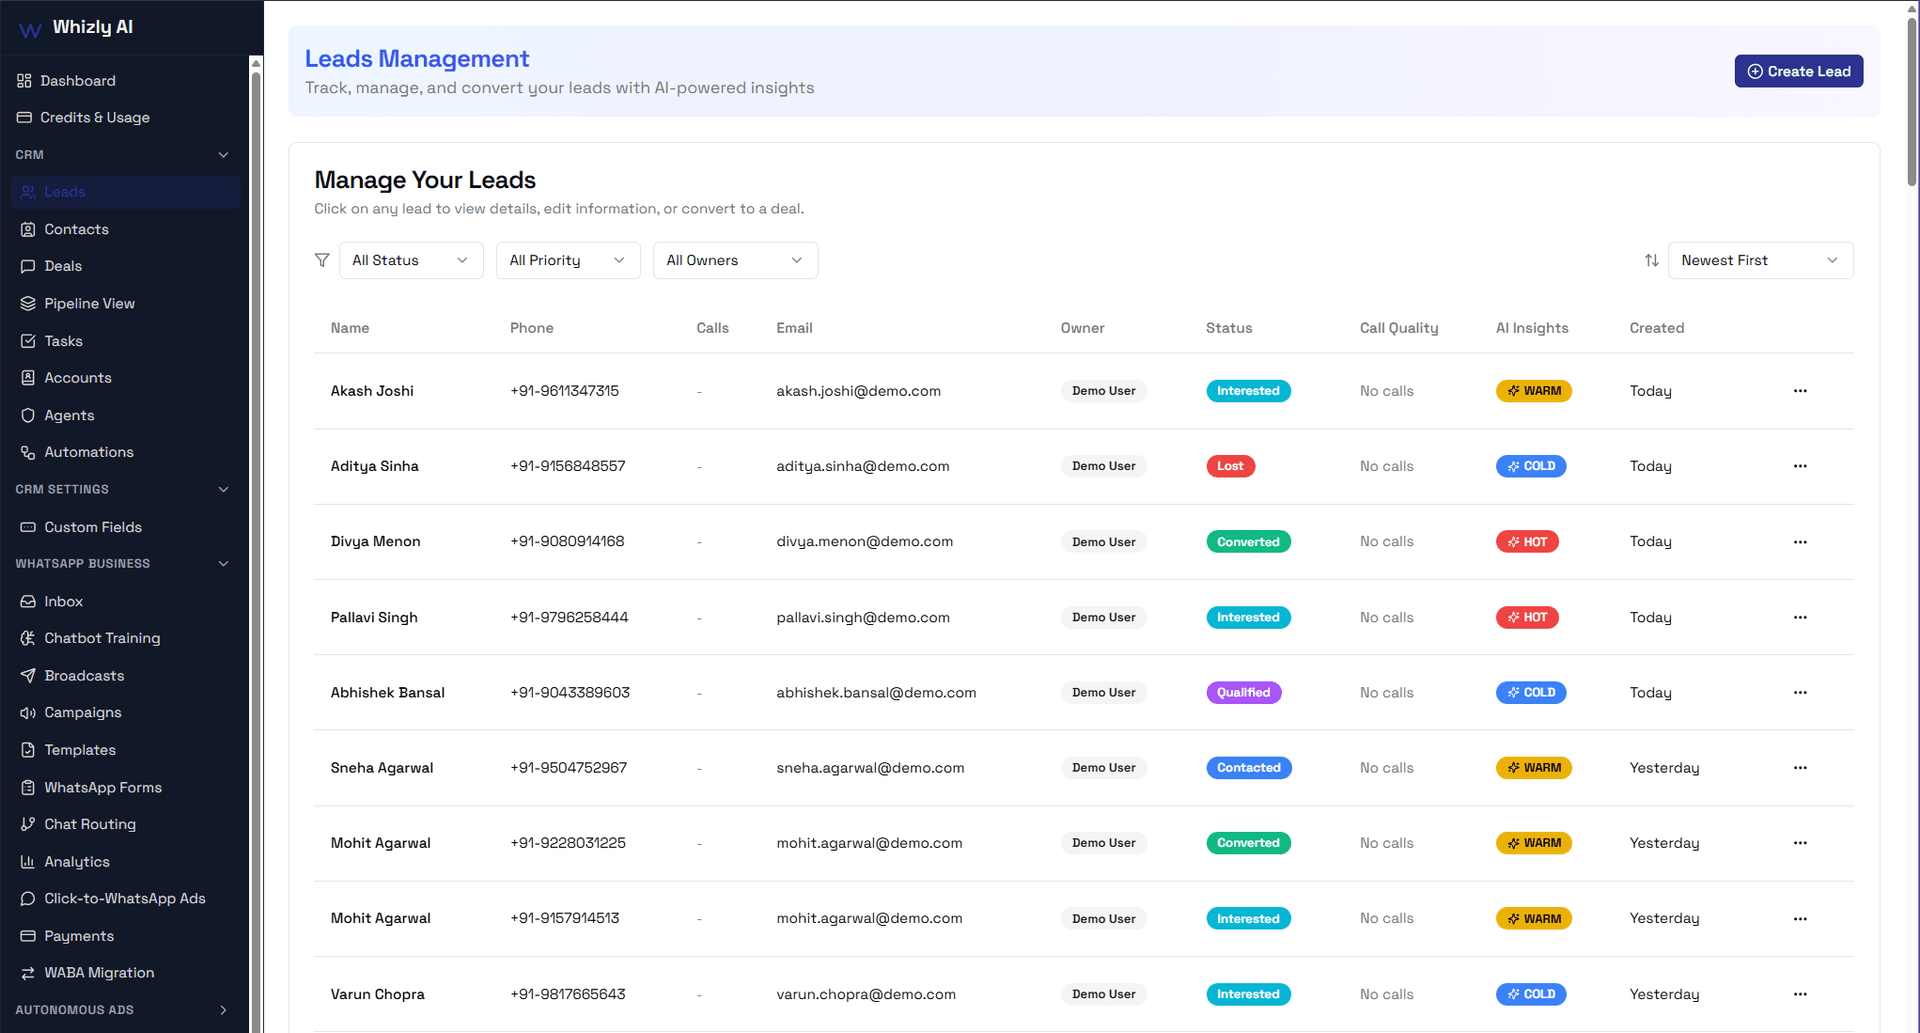Select the Chatbot Training icon
The image size is (1920, 1033).
(x=27, y=638)
